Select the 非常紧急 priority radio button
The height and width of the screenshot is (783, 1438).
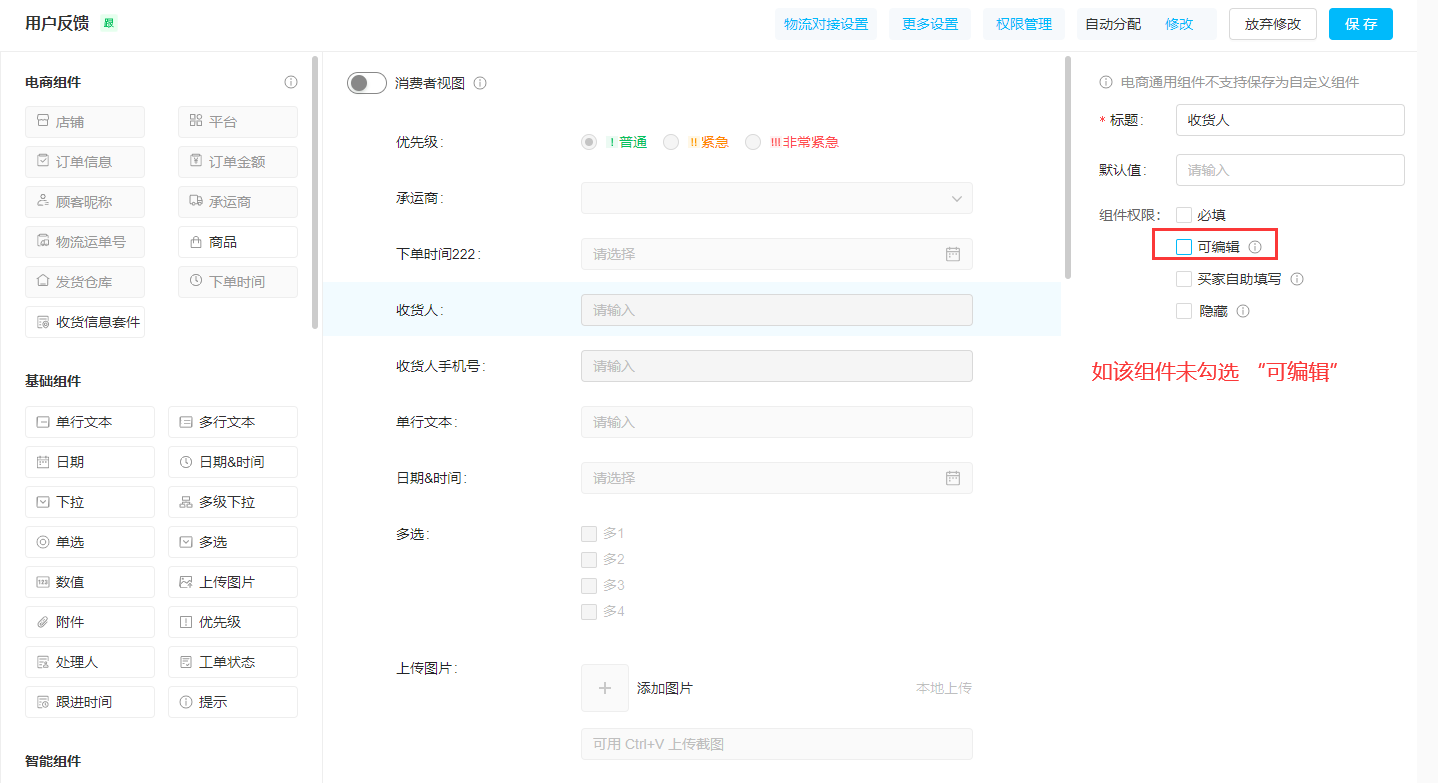[x=753, y=142]
